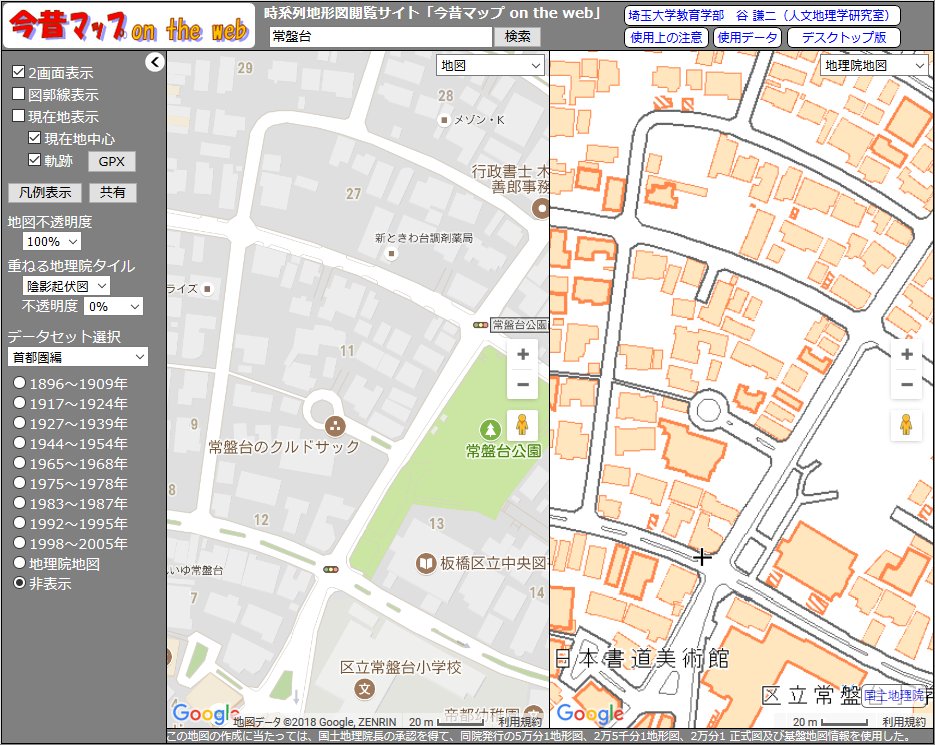This screenshot has width=935, height=745.
Task: Select the 1965～1968年 map period
Action: pos(20,463)
